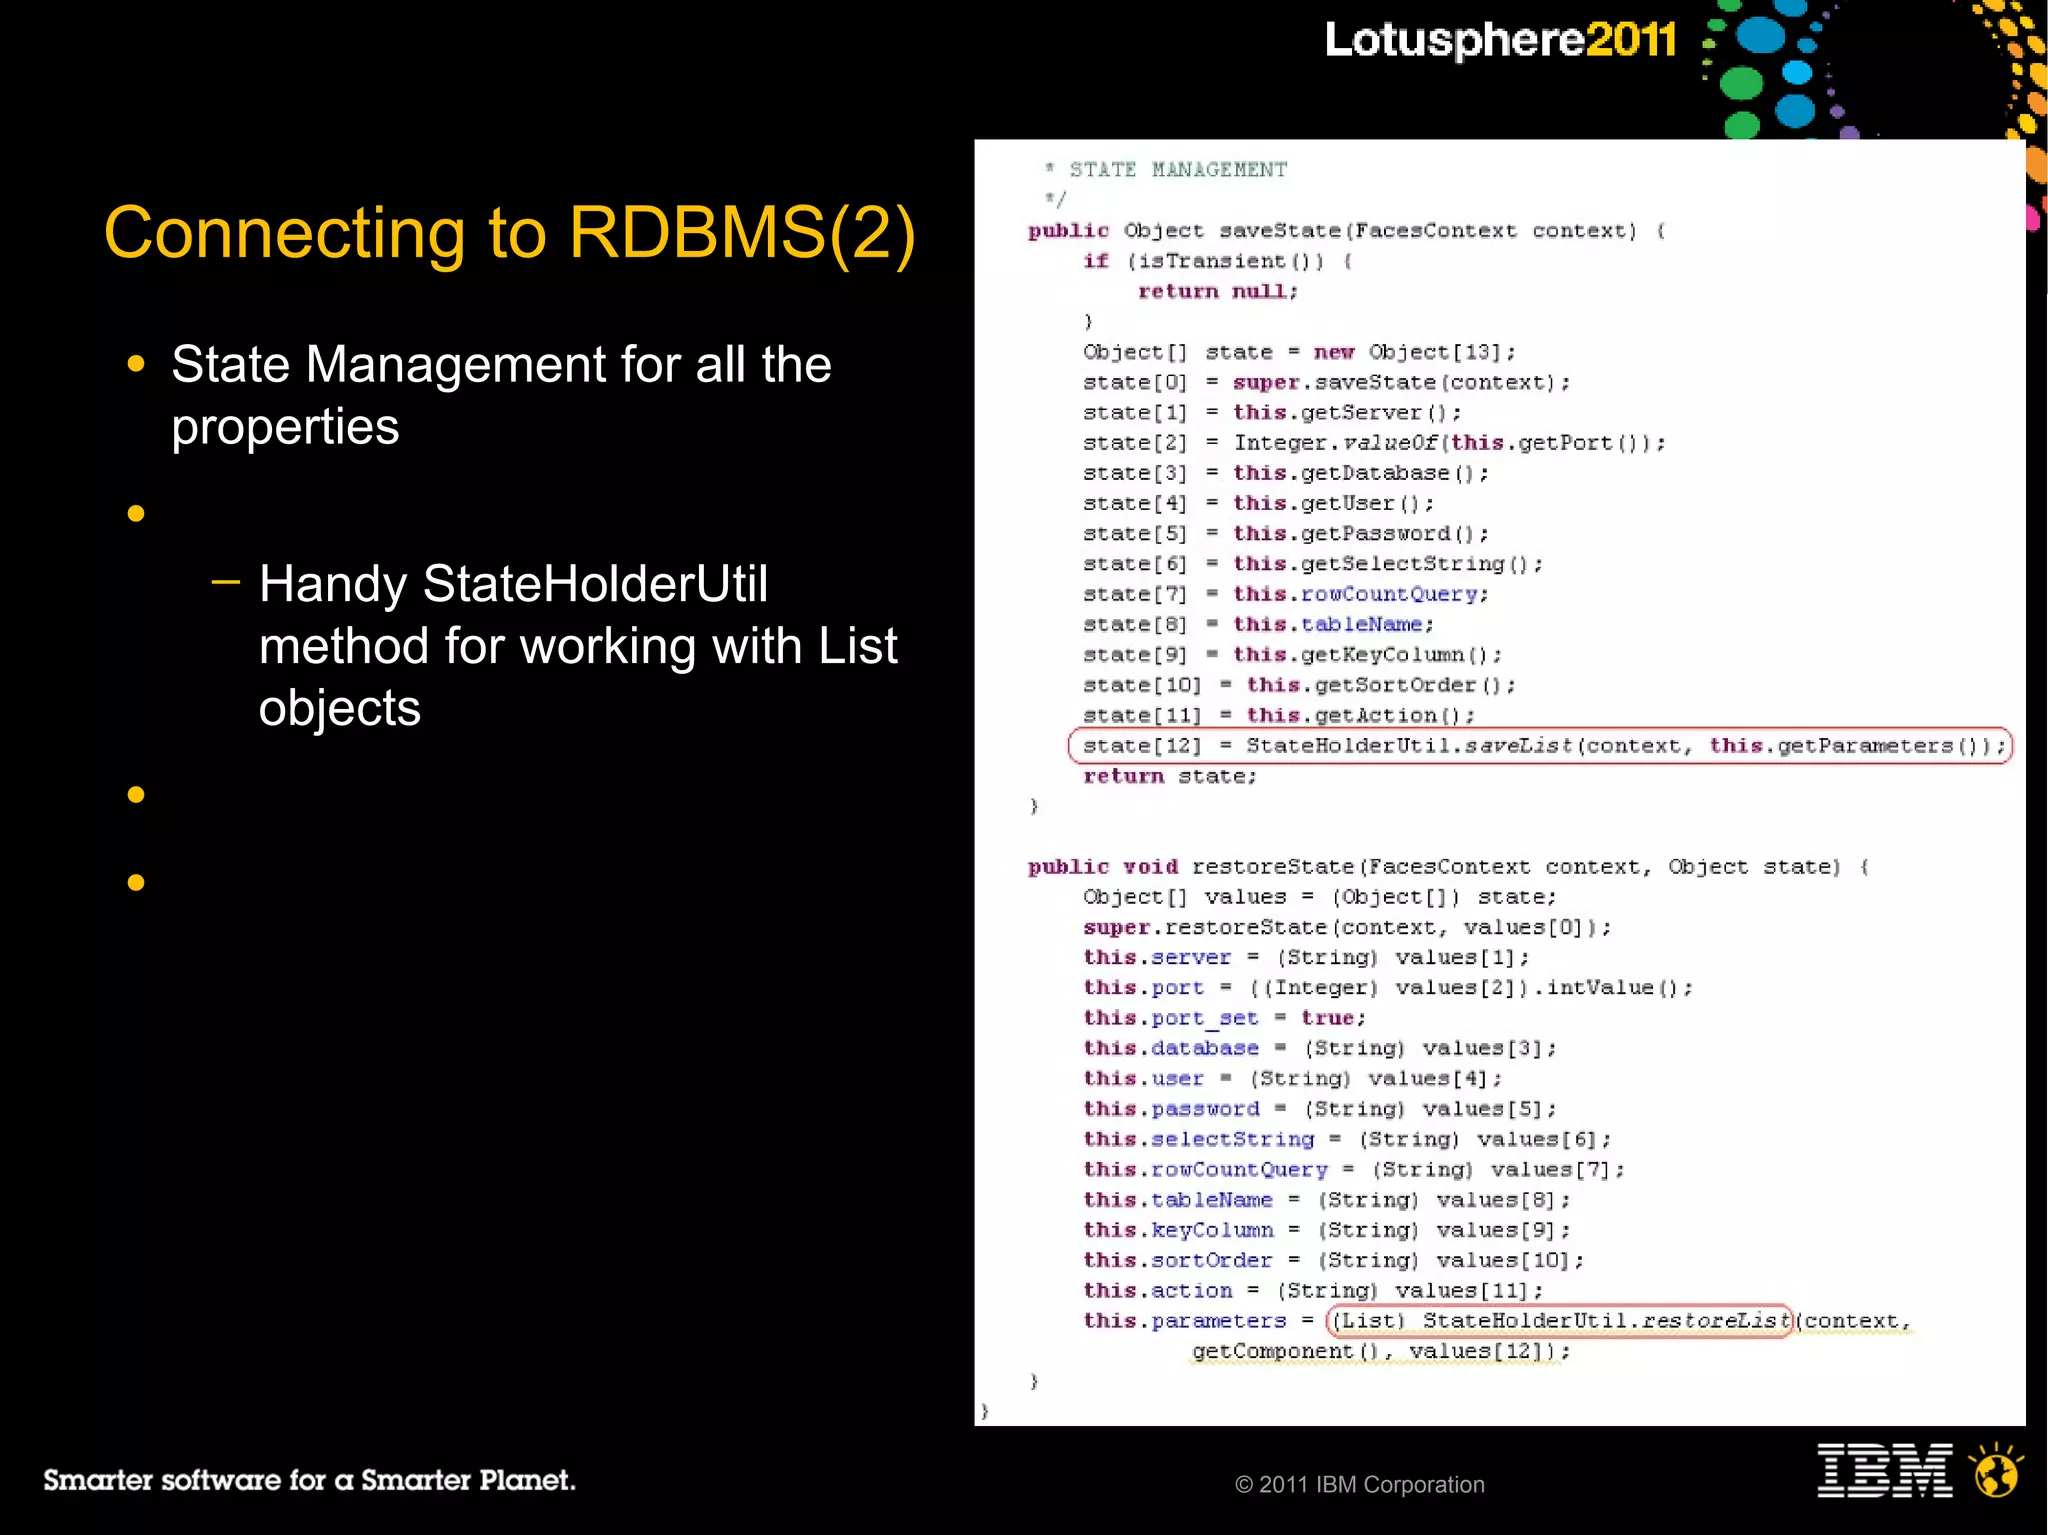Click the title "Connecting to RDBMS(2)"

point(509,233)
